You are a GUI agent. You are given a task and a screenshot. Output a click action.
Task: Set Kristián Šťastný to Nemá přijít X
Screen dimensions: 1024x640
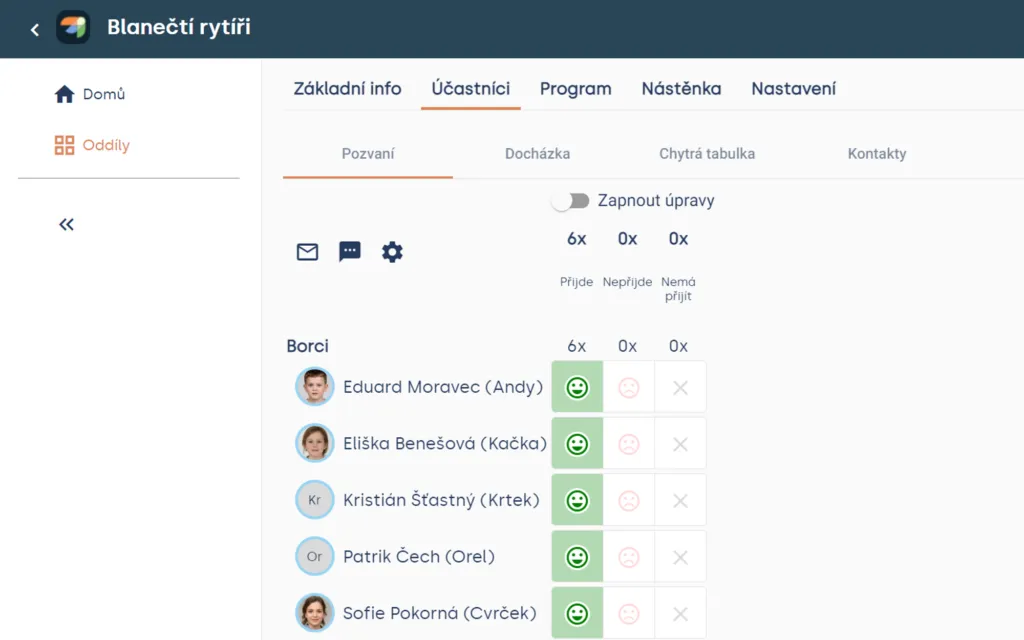680,501
